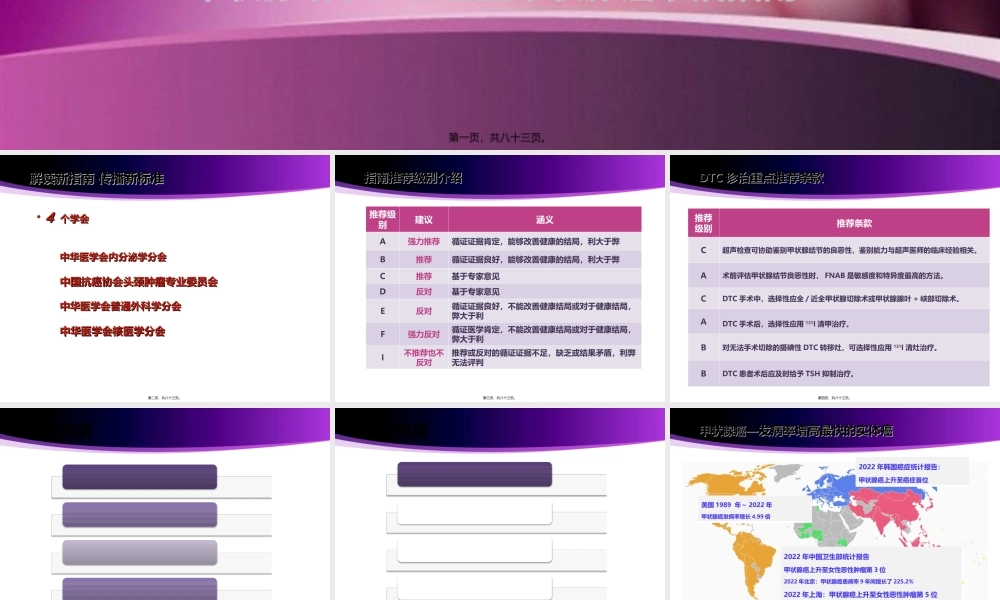Click '中国抗癌协会头颈肿瘤专业委员会' text line
The width and height of the screenshot is (1000, 600).
[138, 282]
